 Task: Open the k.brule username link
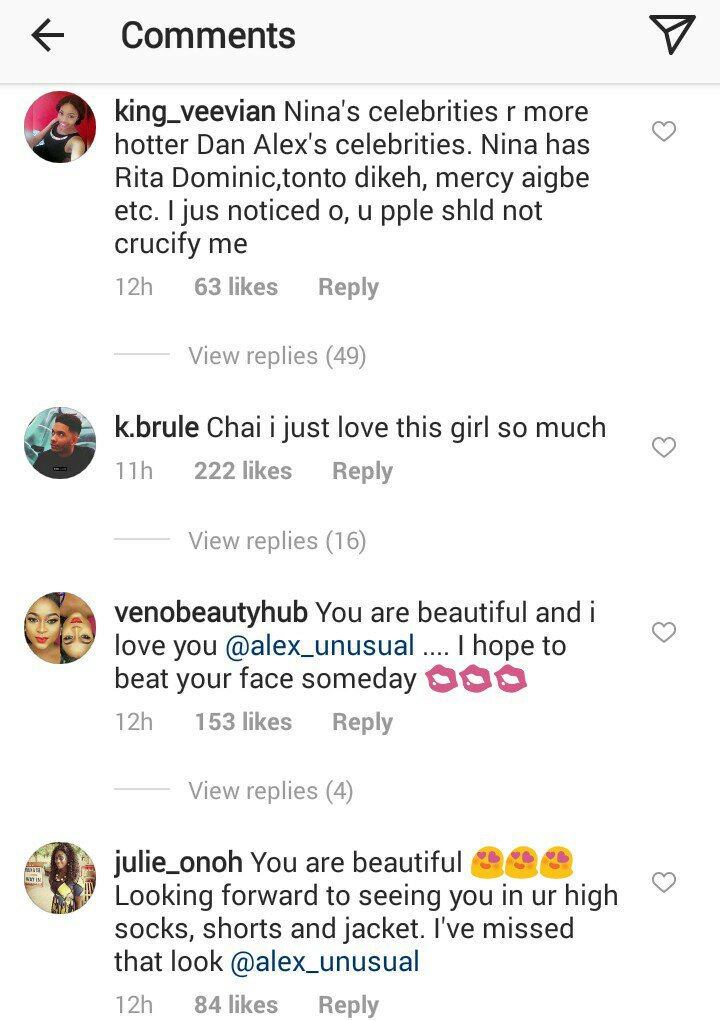point(157,428)
